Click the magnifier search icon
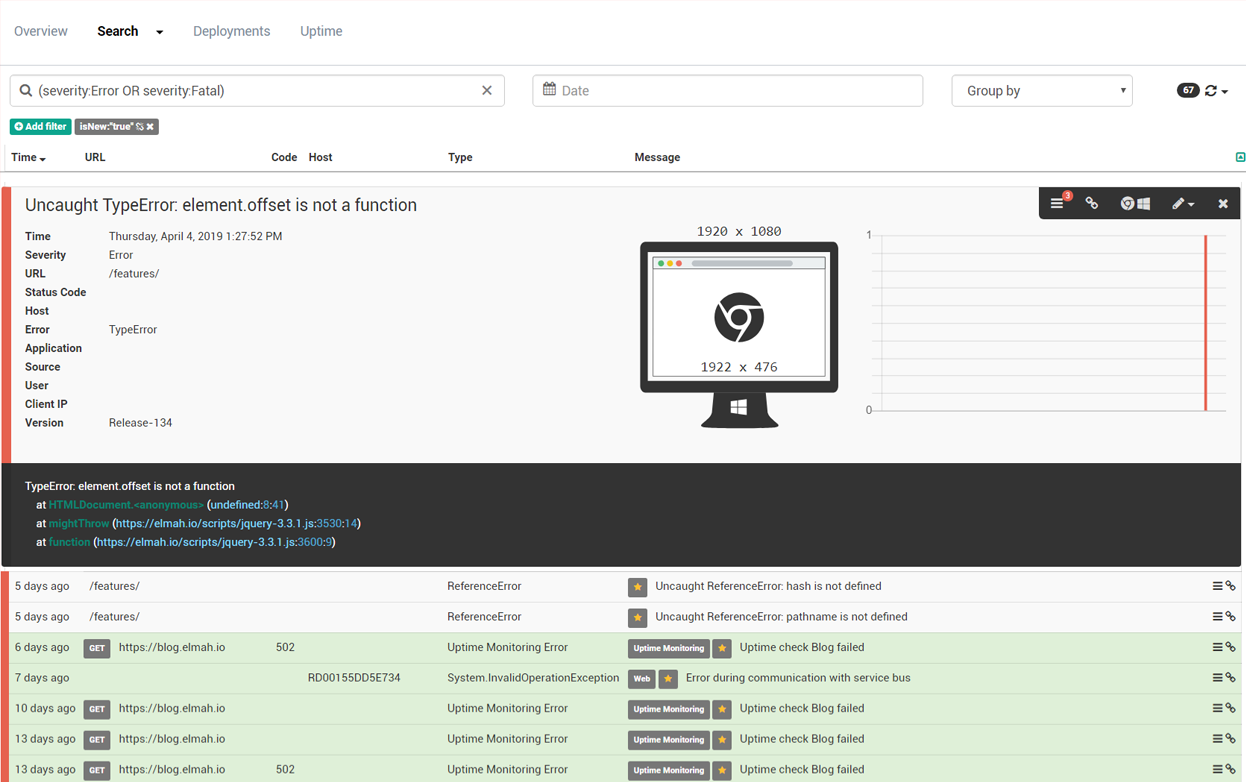 point(26,90)
